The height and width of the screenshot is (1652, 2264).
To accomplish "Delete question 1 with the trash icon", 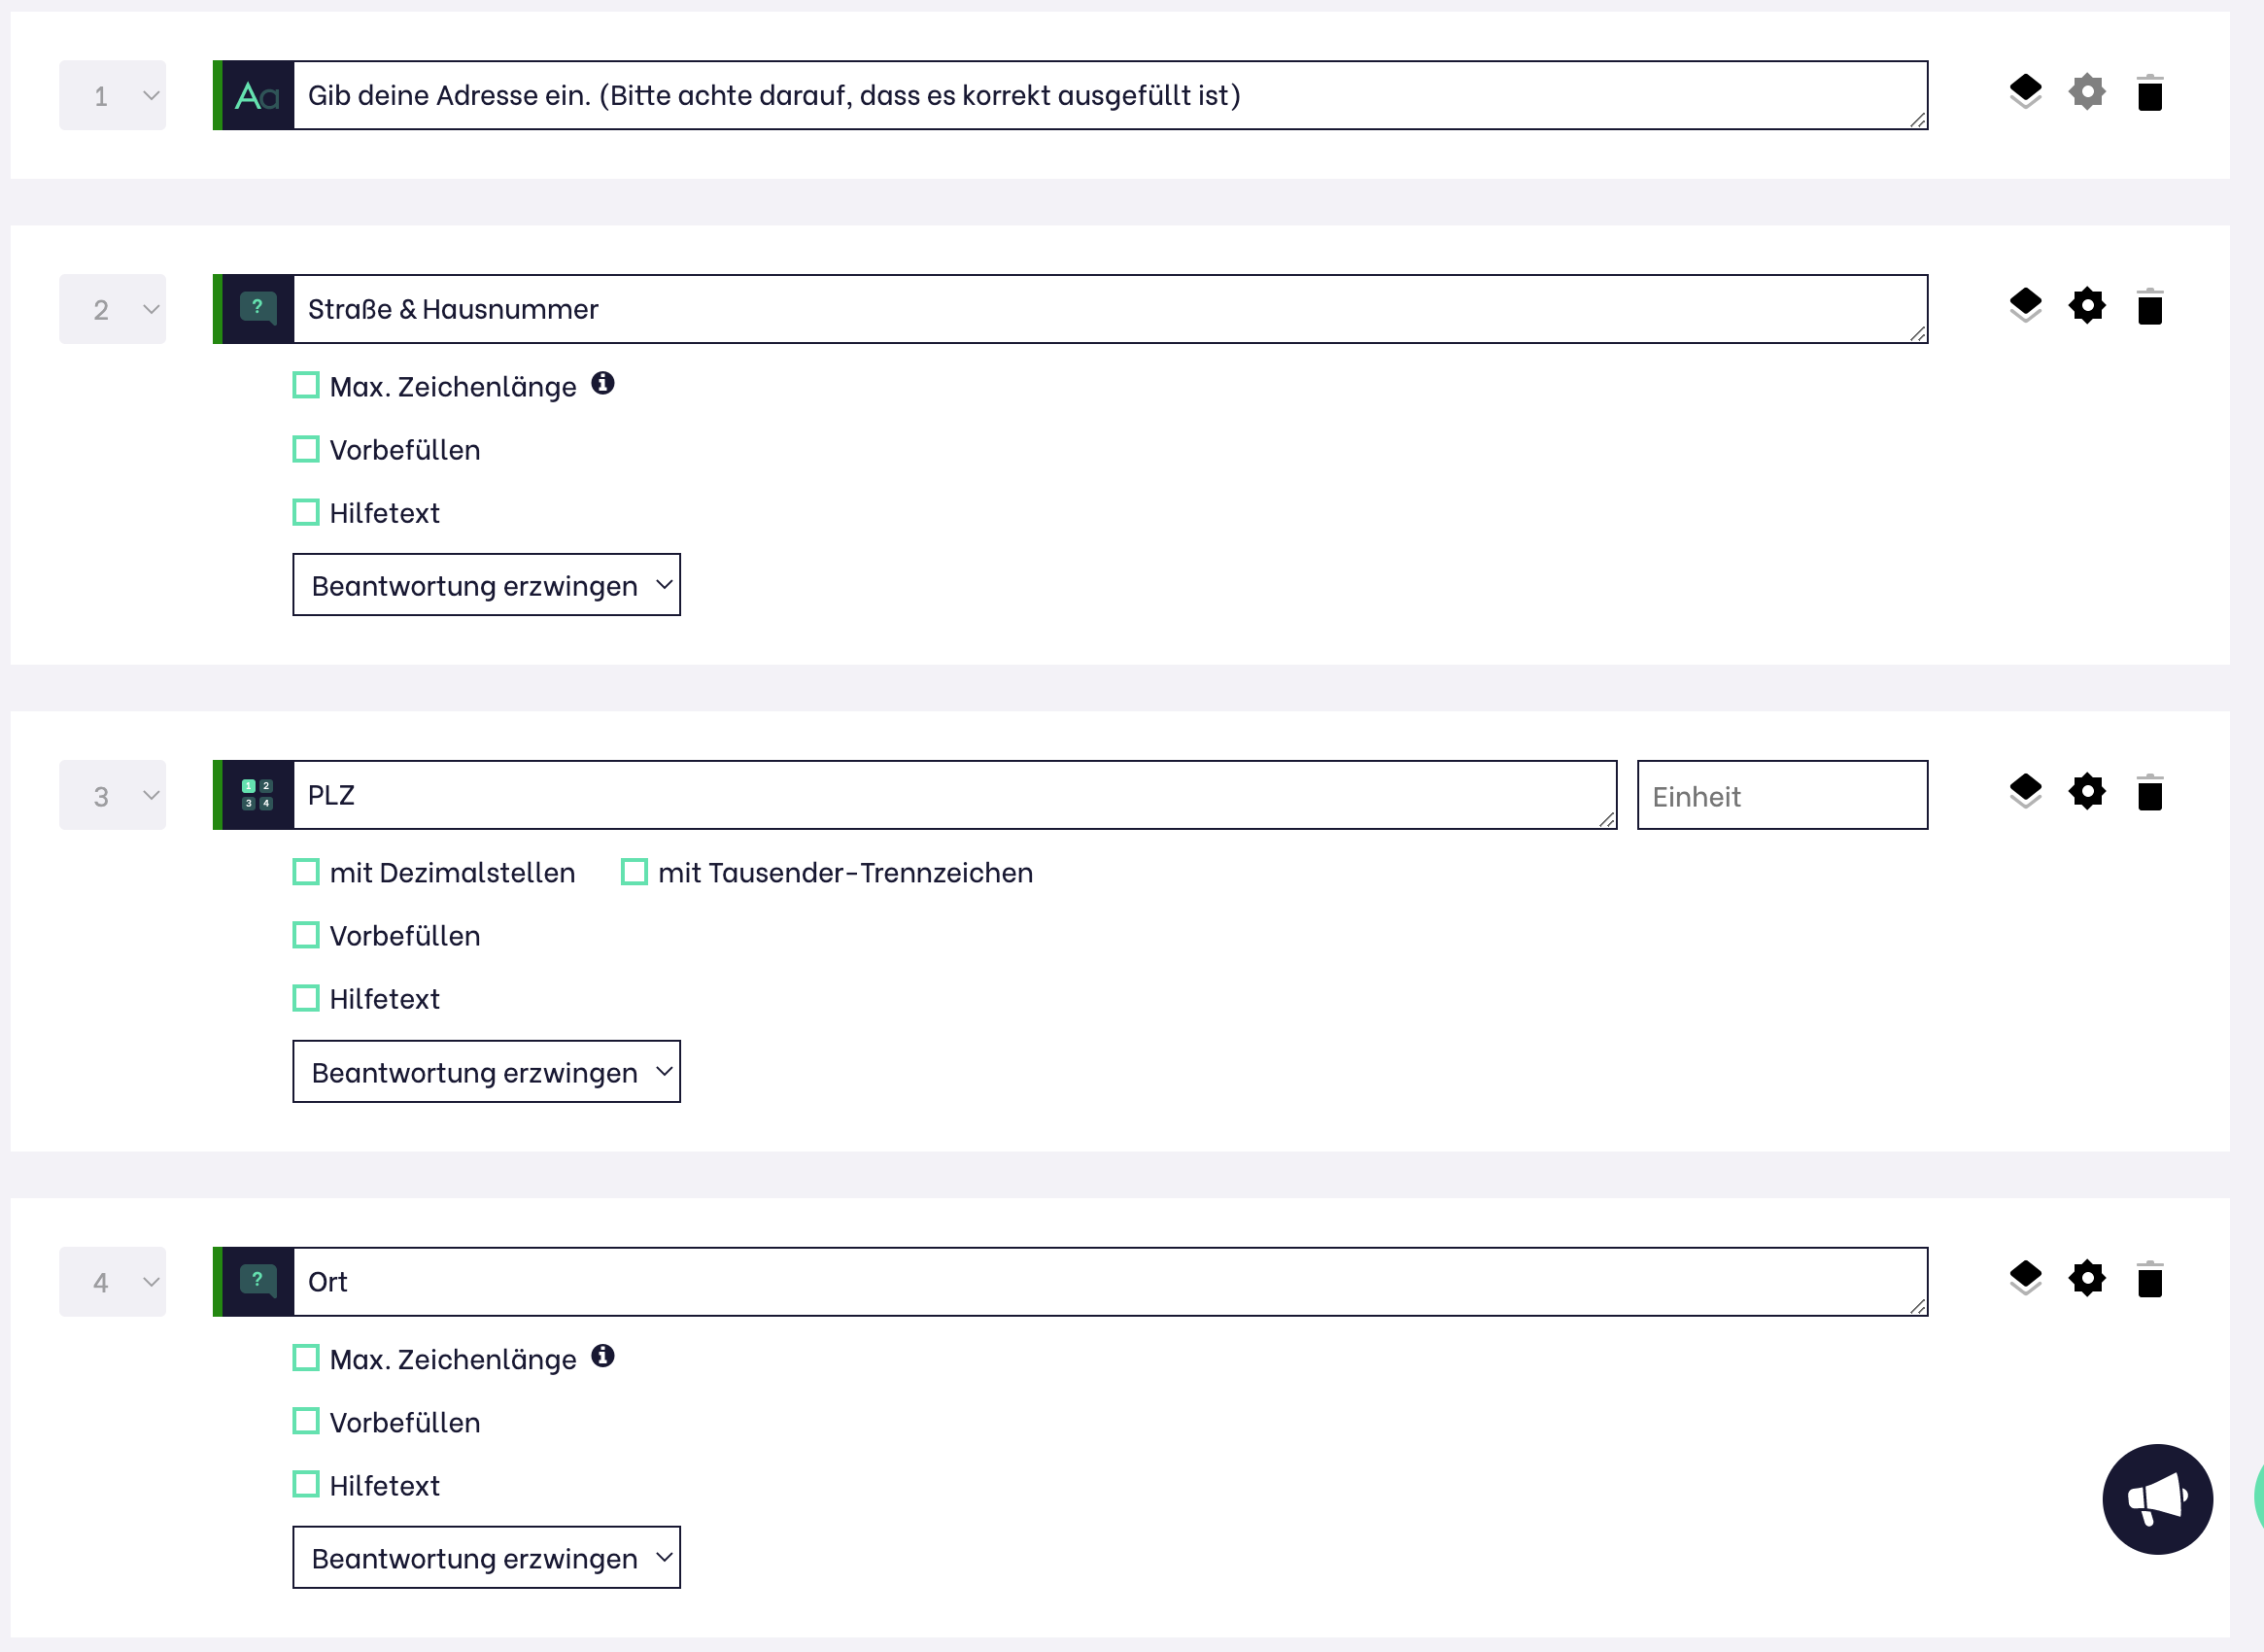I will coord(2149,94).
